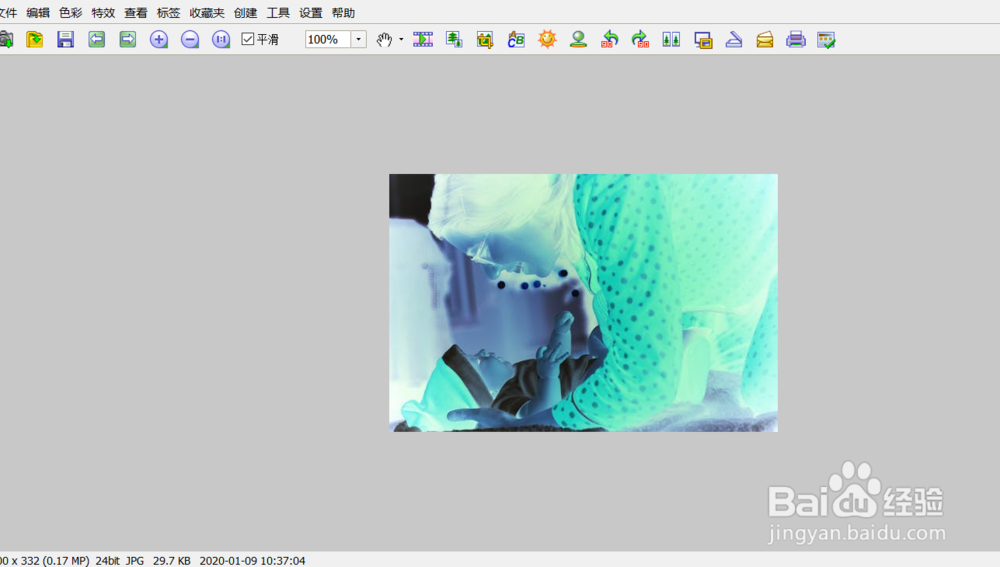Open the 特效 menu
This screenshot has height=567, width=1000.
pos(103,13)
